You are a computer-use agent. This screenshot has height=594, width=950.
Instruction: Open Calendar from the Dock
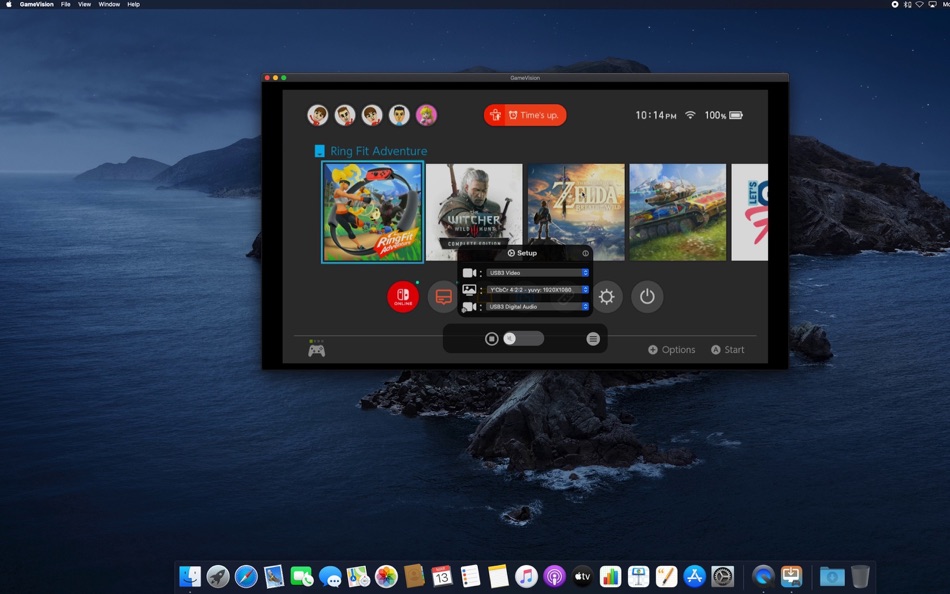coord(442,576)
